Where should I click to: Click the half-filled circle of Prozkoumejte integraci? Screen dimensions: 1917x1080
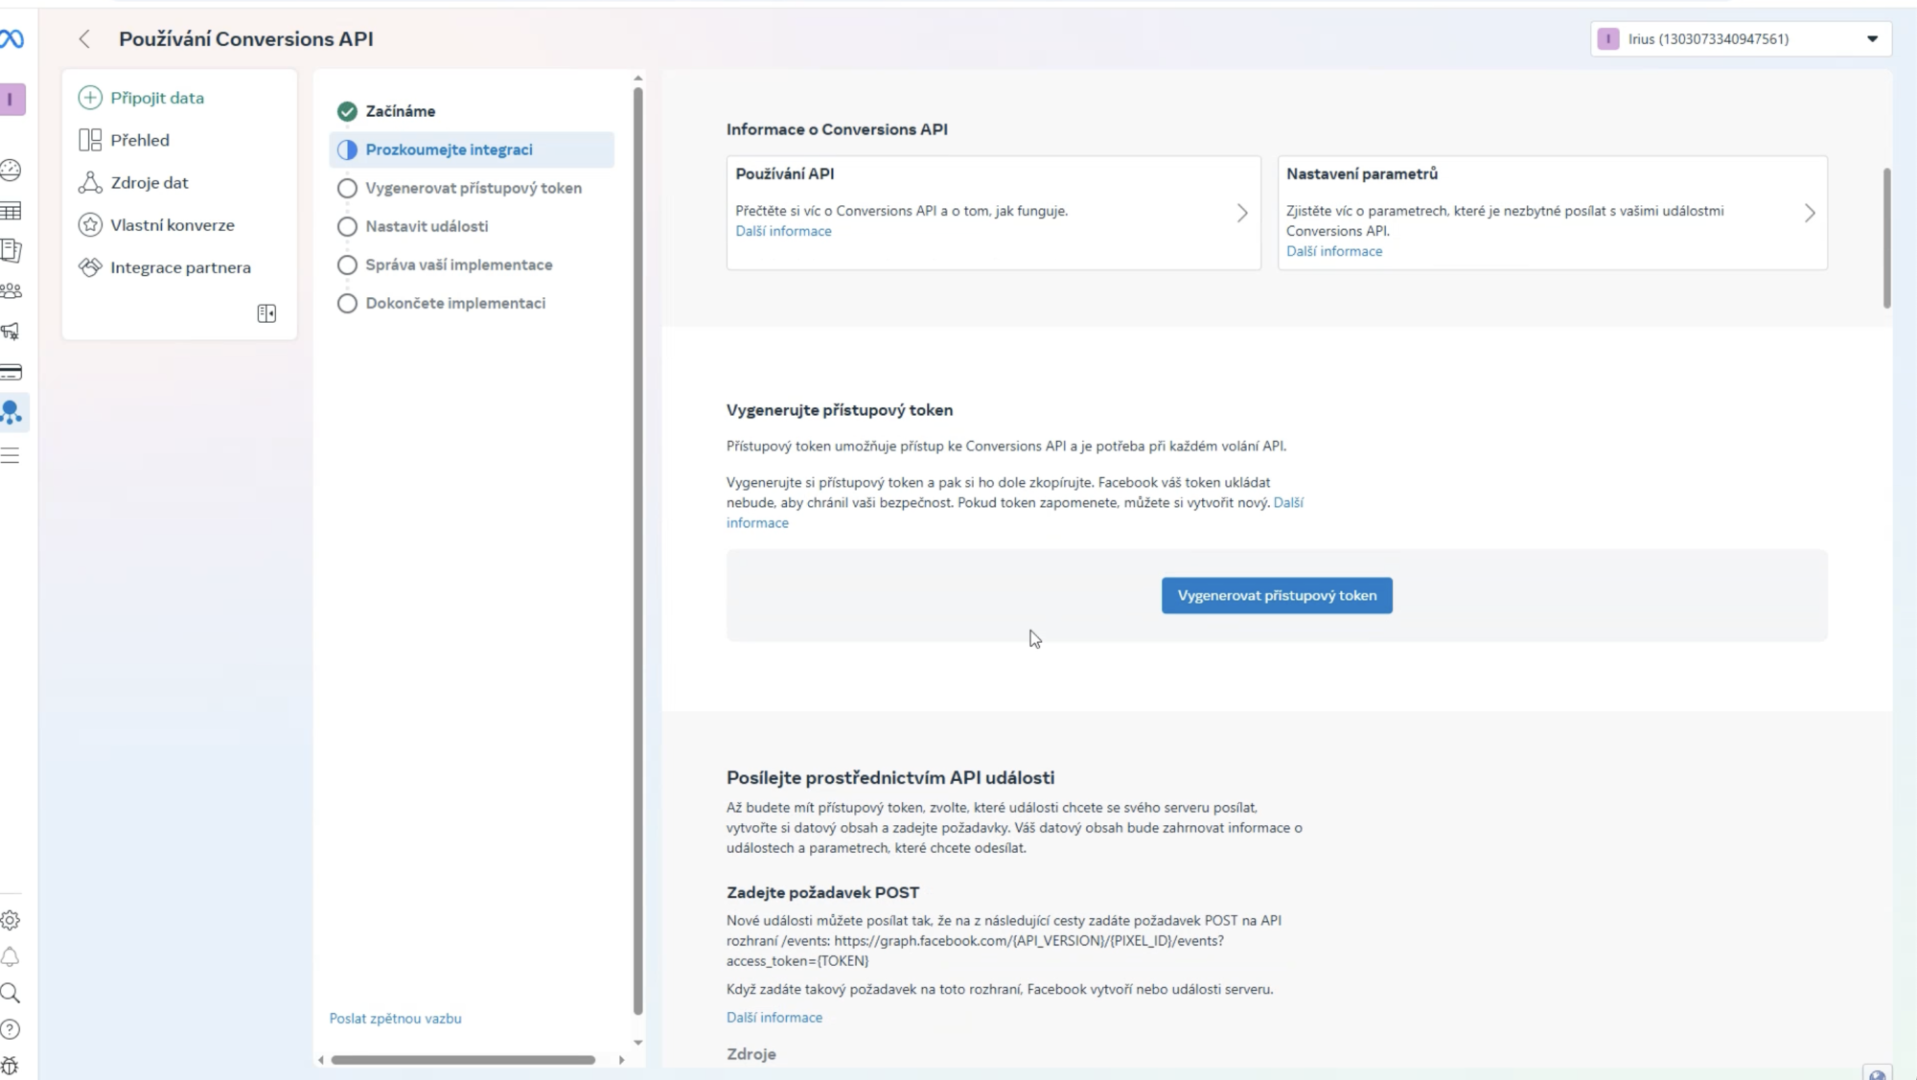tap(347, 150)
